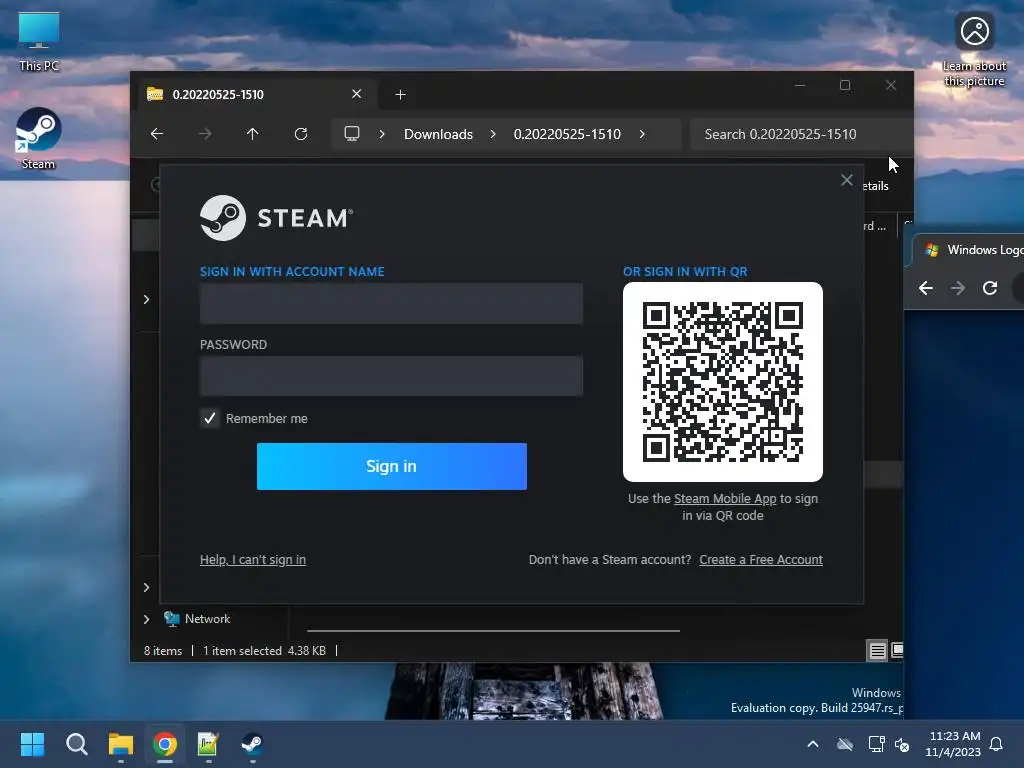Open Steam from the taskbar
This screenshot has width=1024, height=768.
click(x=252, y=744)
